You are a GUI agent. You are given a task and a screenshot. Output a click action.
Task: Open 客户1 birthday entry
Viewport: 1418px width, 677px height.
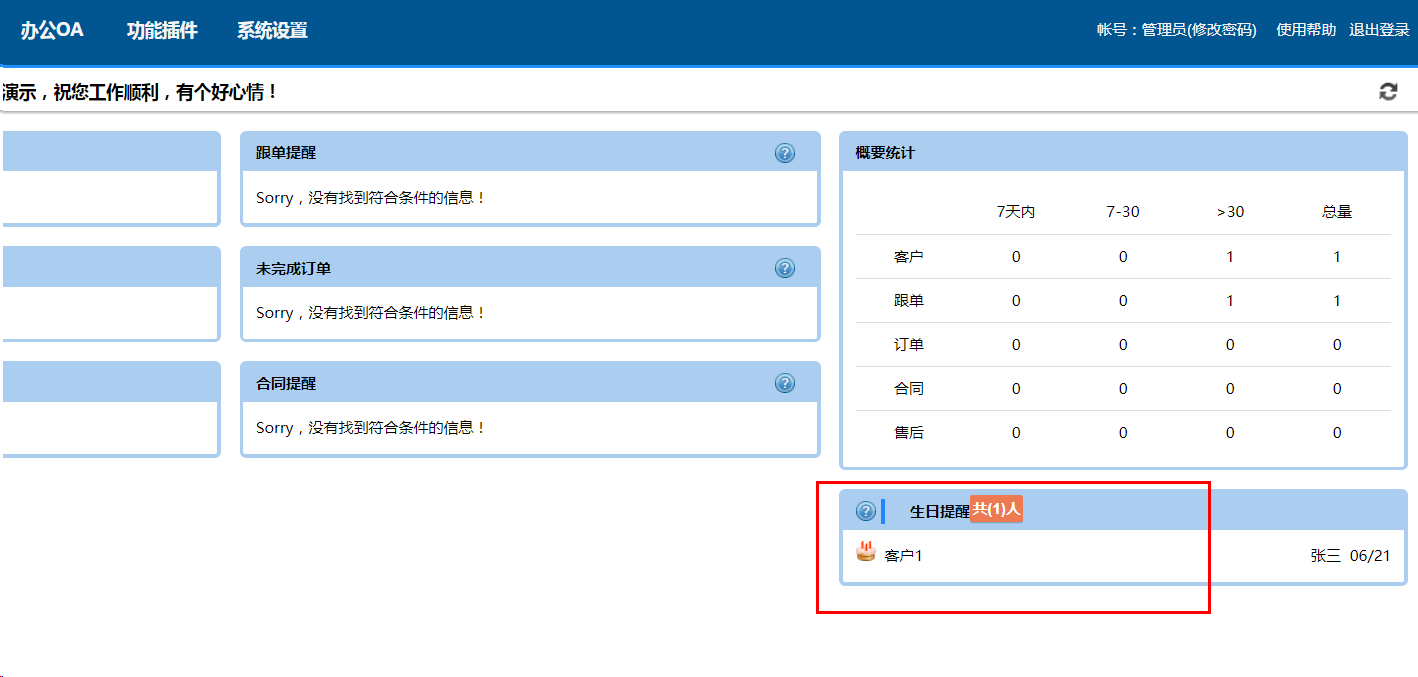pyautogui.click(x=903, y=555)
